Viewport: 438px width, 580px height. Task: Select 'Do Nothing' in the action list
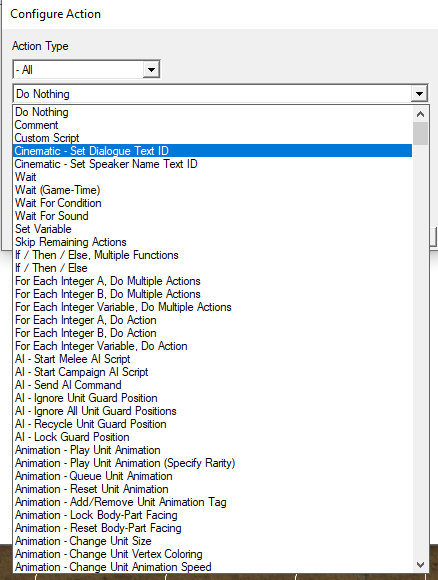(x=213, y=112)
